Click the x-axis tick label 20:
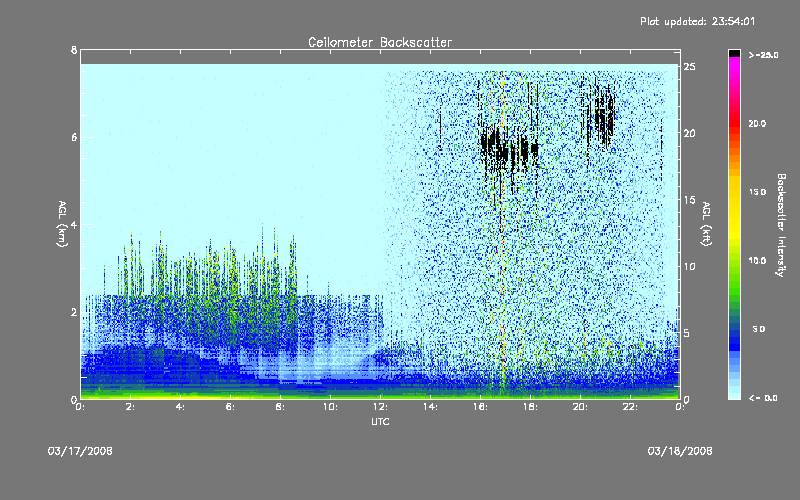The image size is (800, 500). 580,407
